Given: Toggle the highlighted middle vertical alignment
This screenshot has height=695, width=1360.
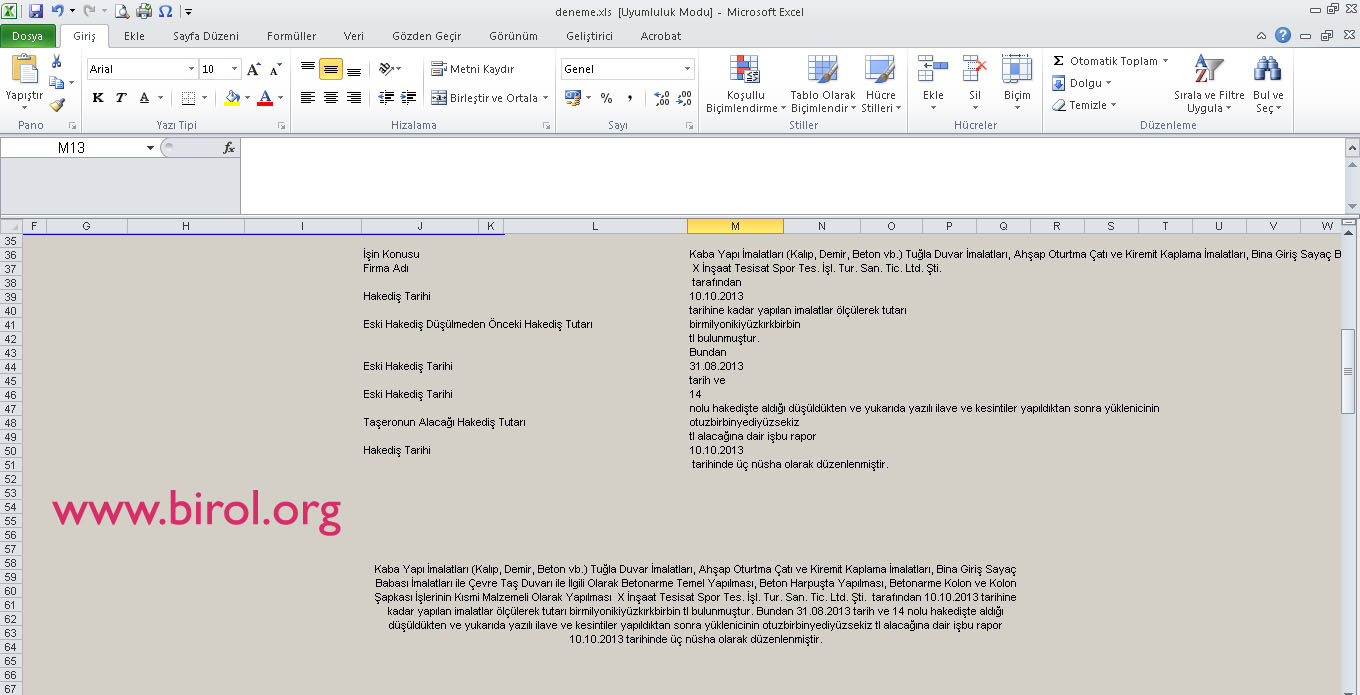Looking at the screenshot, I should (331, 69).
